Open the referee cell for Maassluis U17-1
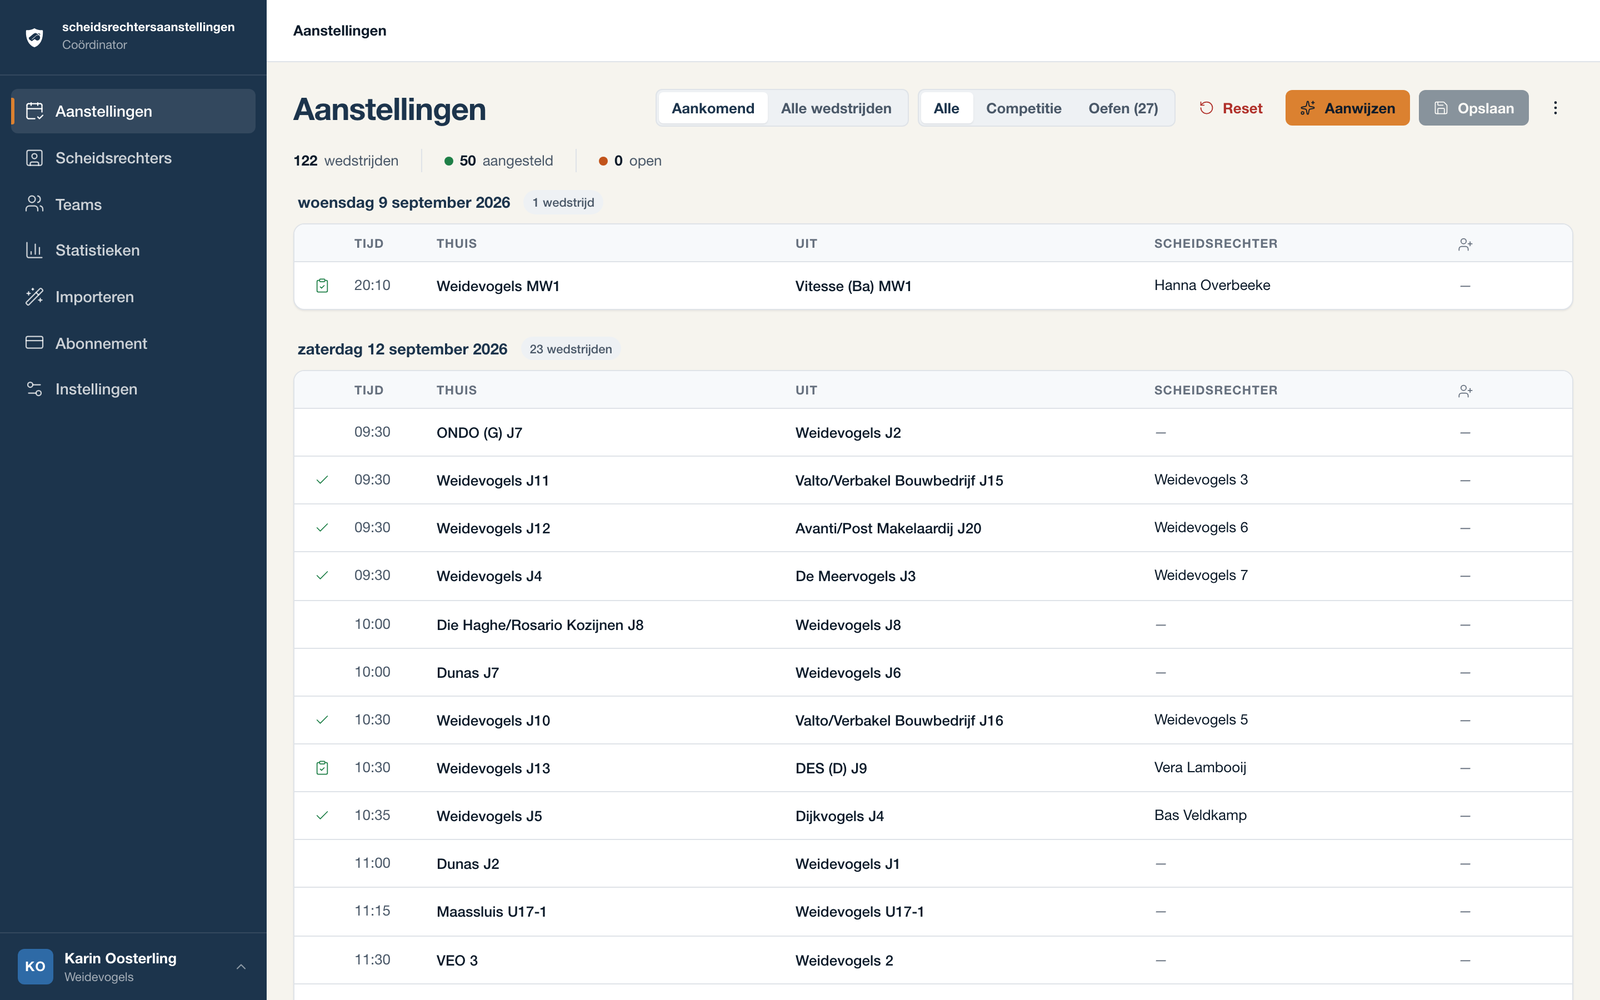This screenshot has width=1600, height=1000. click(1160, 912)
